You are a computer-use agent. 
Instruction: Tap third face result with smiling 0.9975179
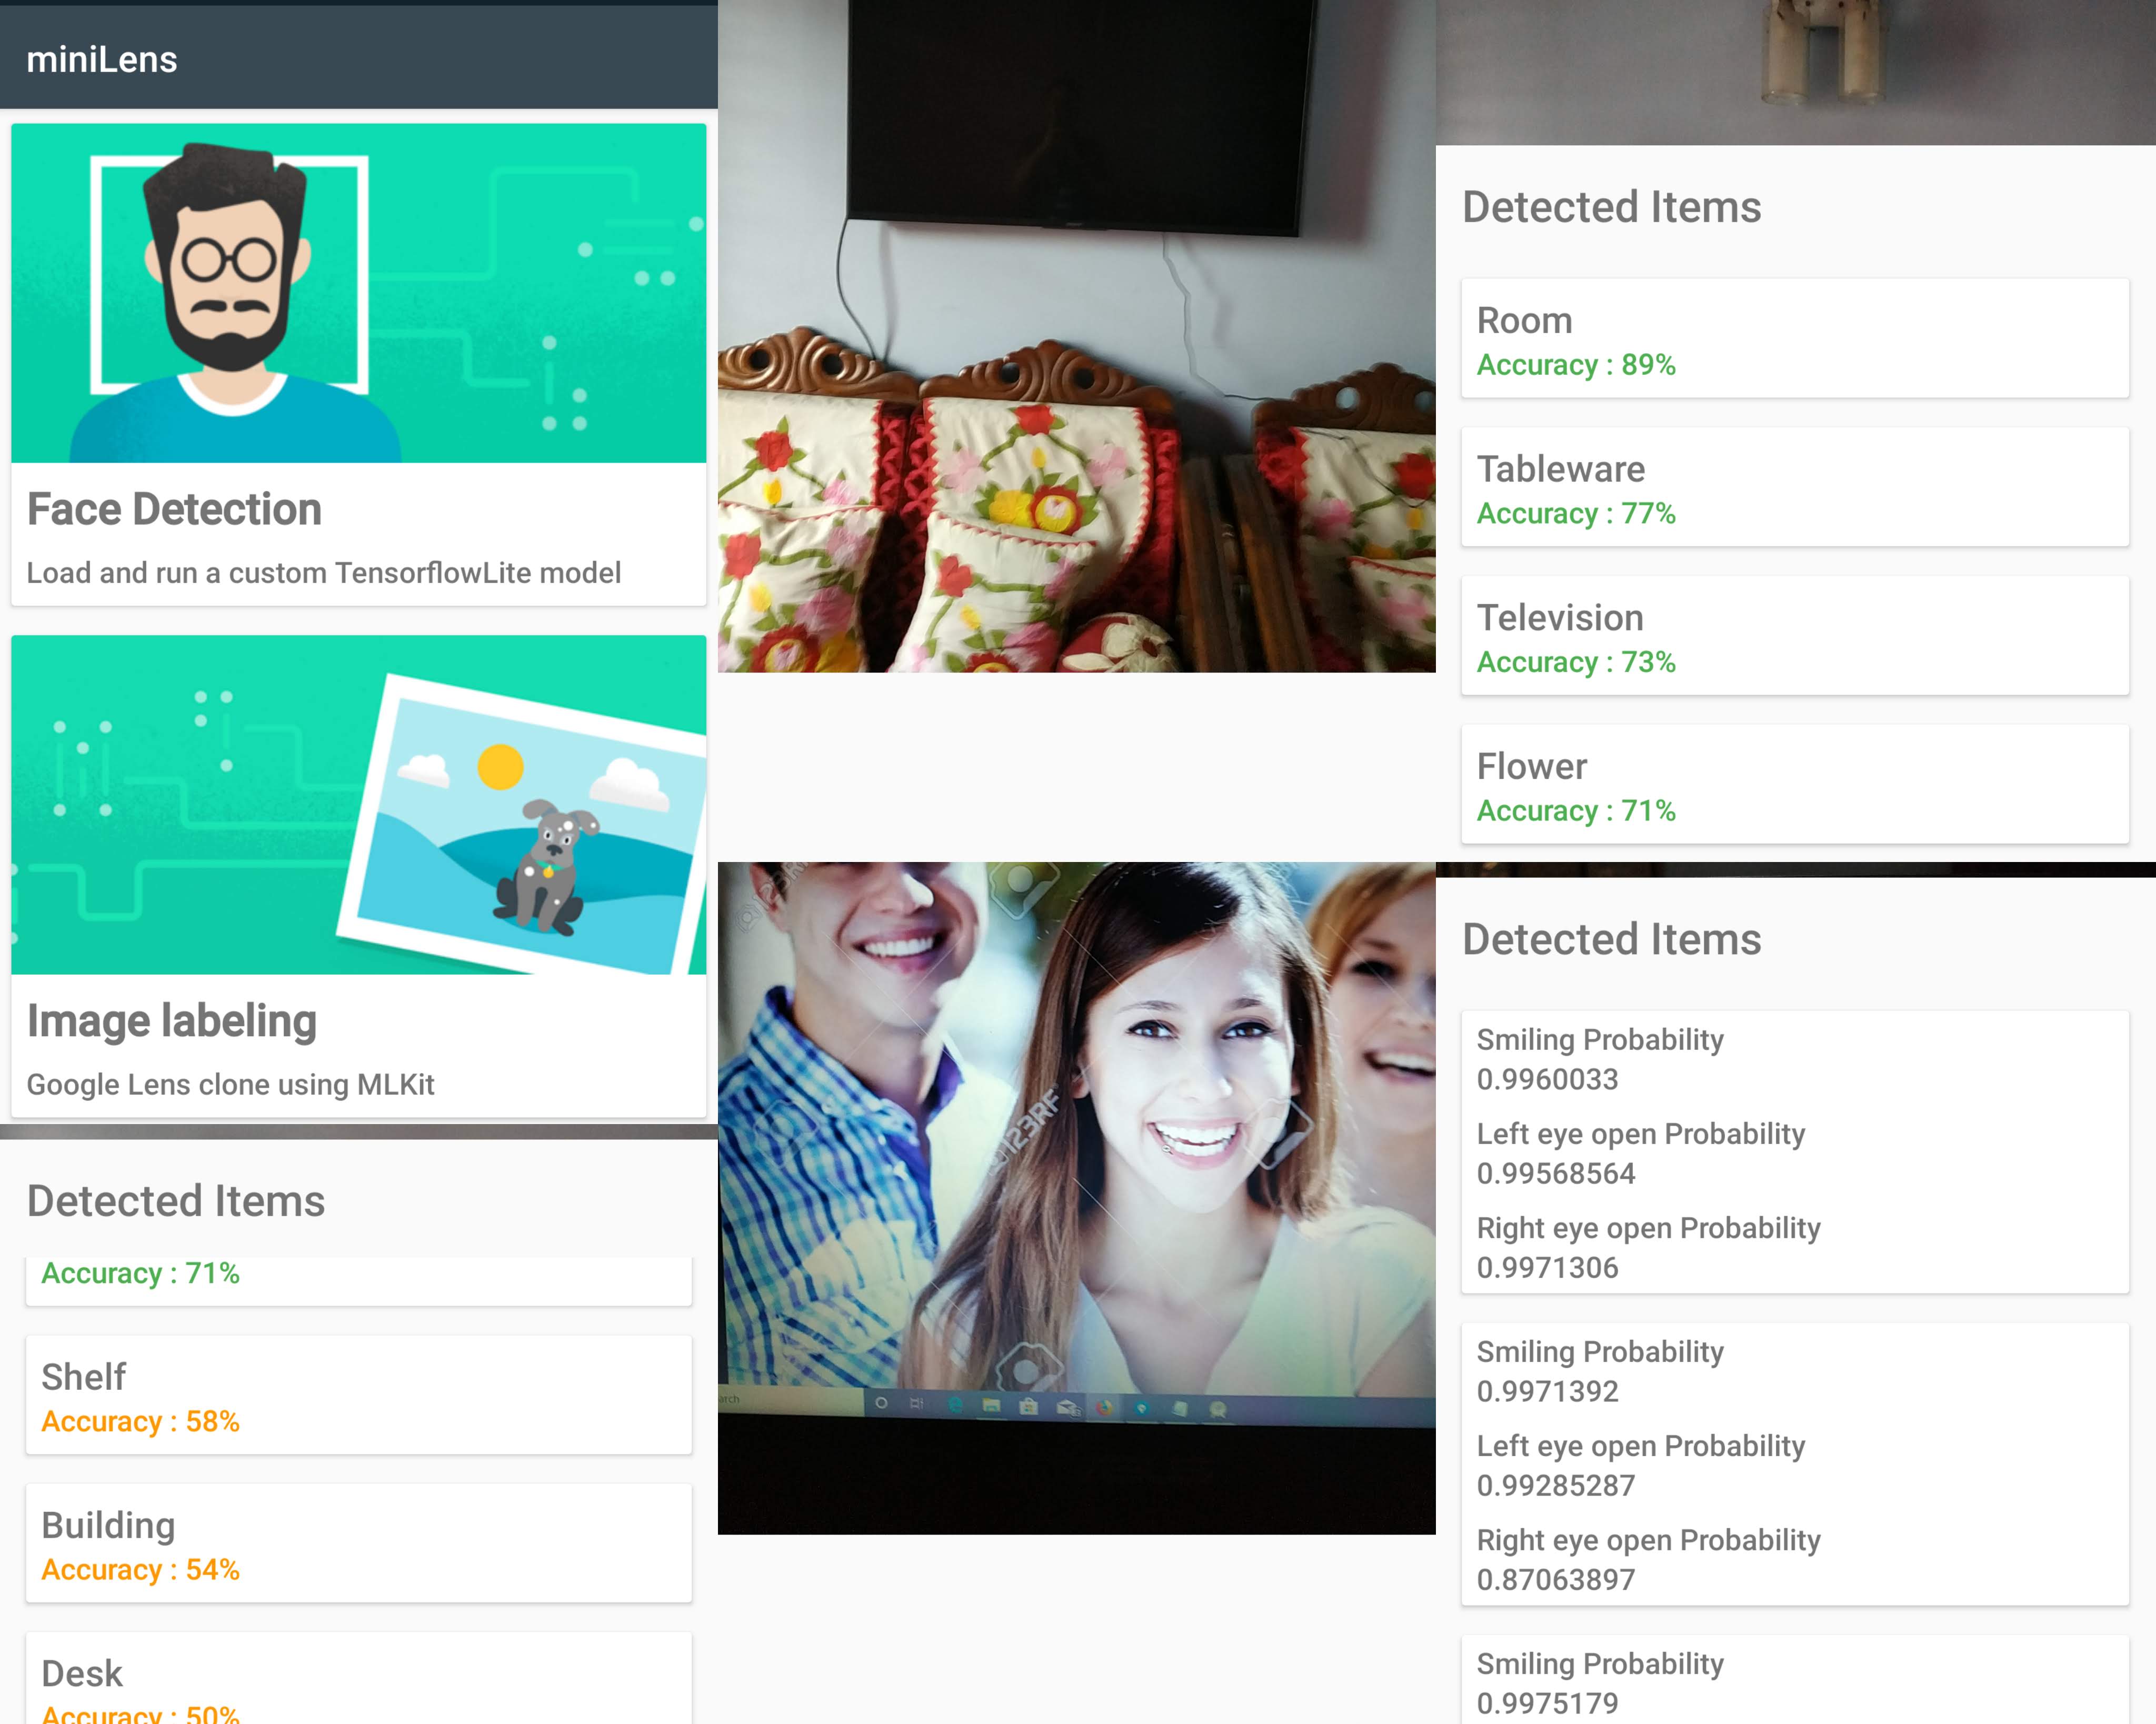[x=1794, y=1682]
